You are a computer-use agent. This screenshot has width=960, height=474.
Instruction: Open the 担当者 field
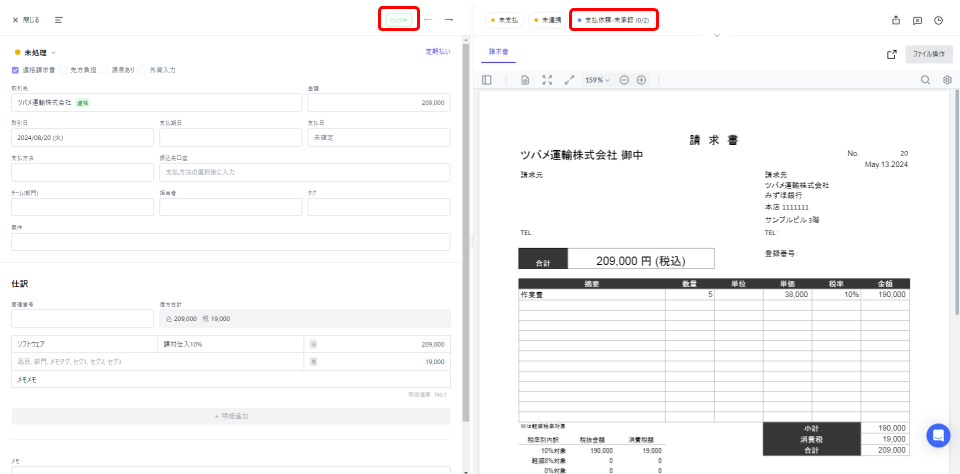pos(230,207)
